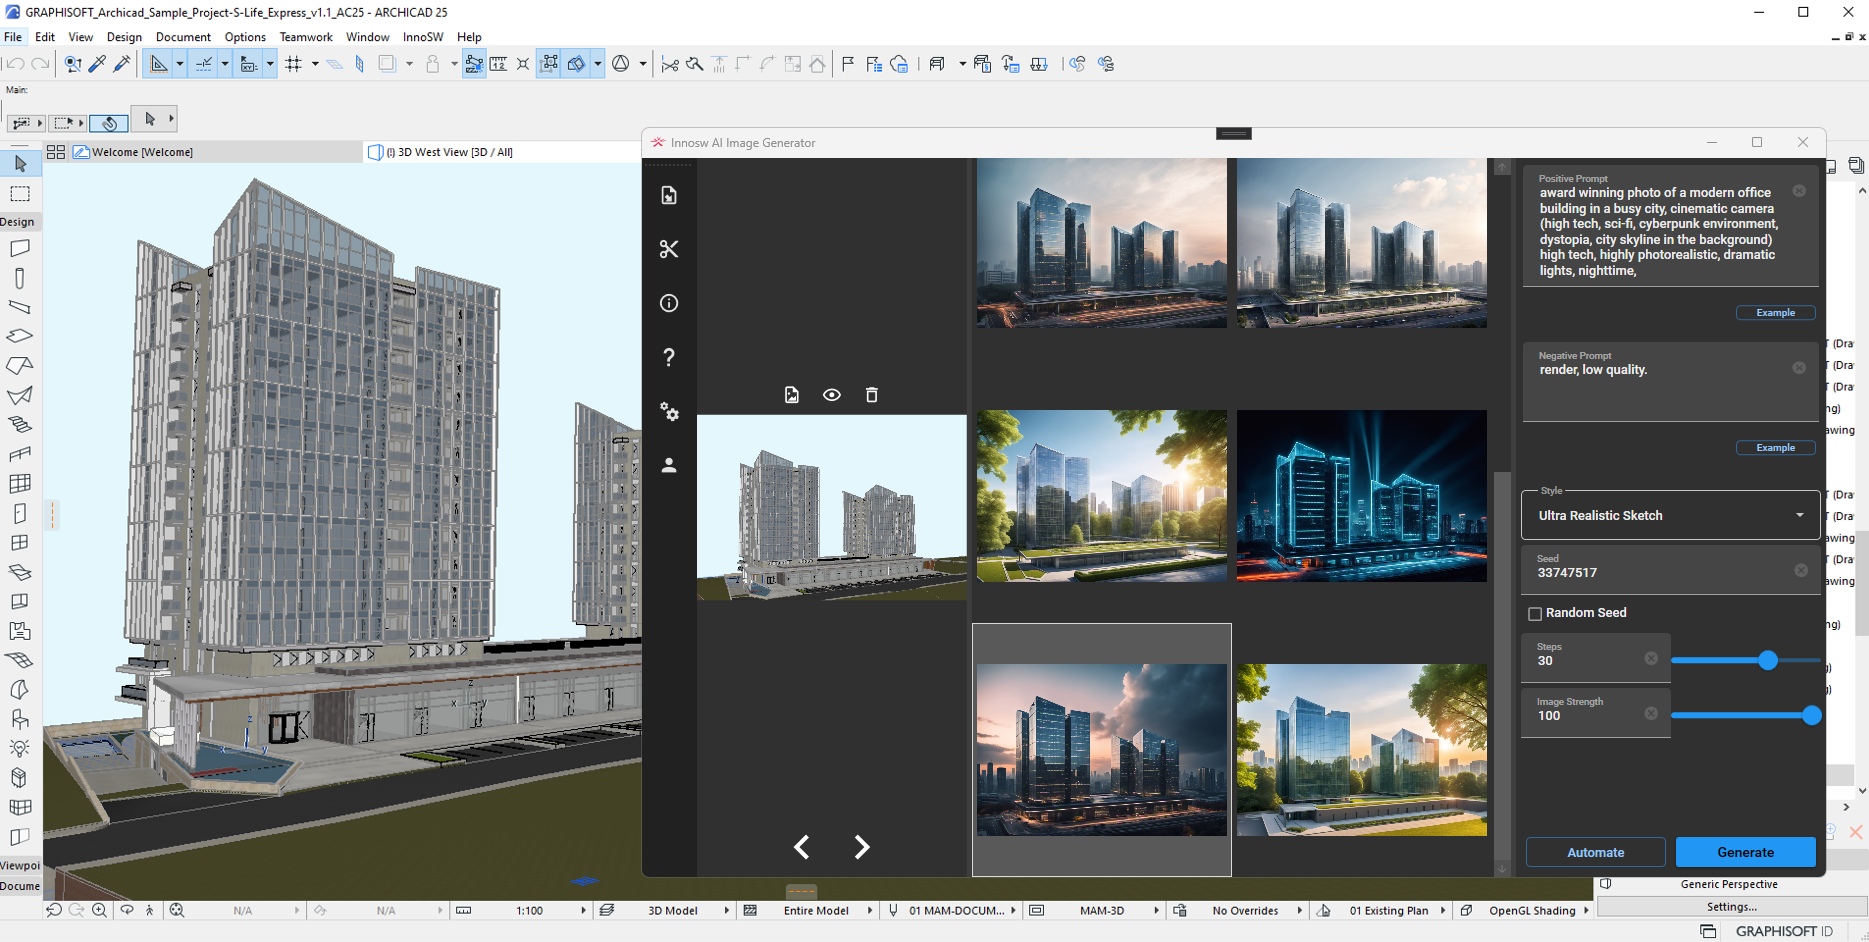
Task: Open the help question mark icon
Action: 669,357
